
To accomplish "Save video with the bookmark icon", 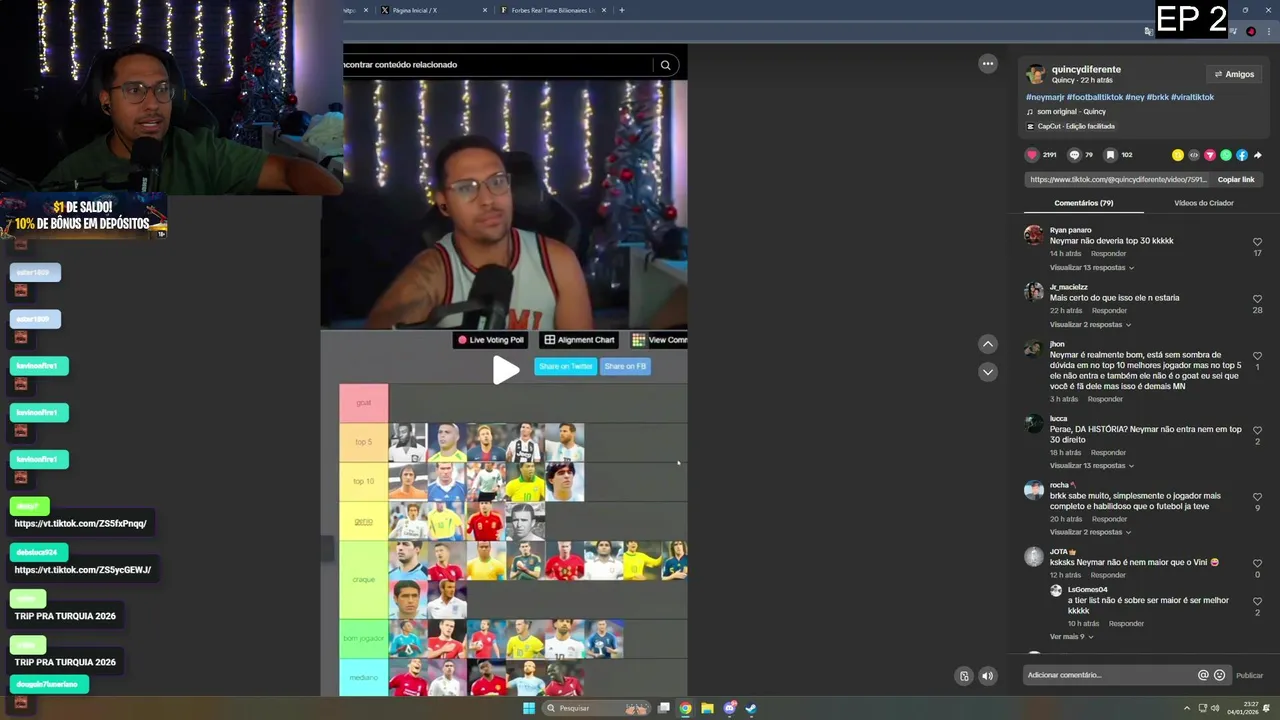I will pos(1110,155).
